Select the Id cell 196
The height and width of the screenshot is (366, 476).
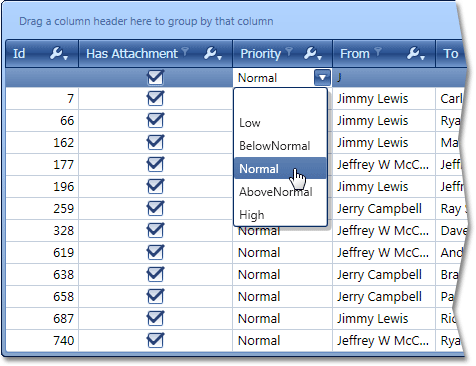click(42, 186)
